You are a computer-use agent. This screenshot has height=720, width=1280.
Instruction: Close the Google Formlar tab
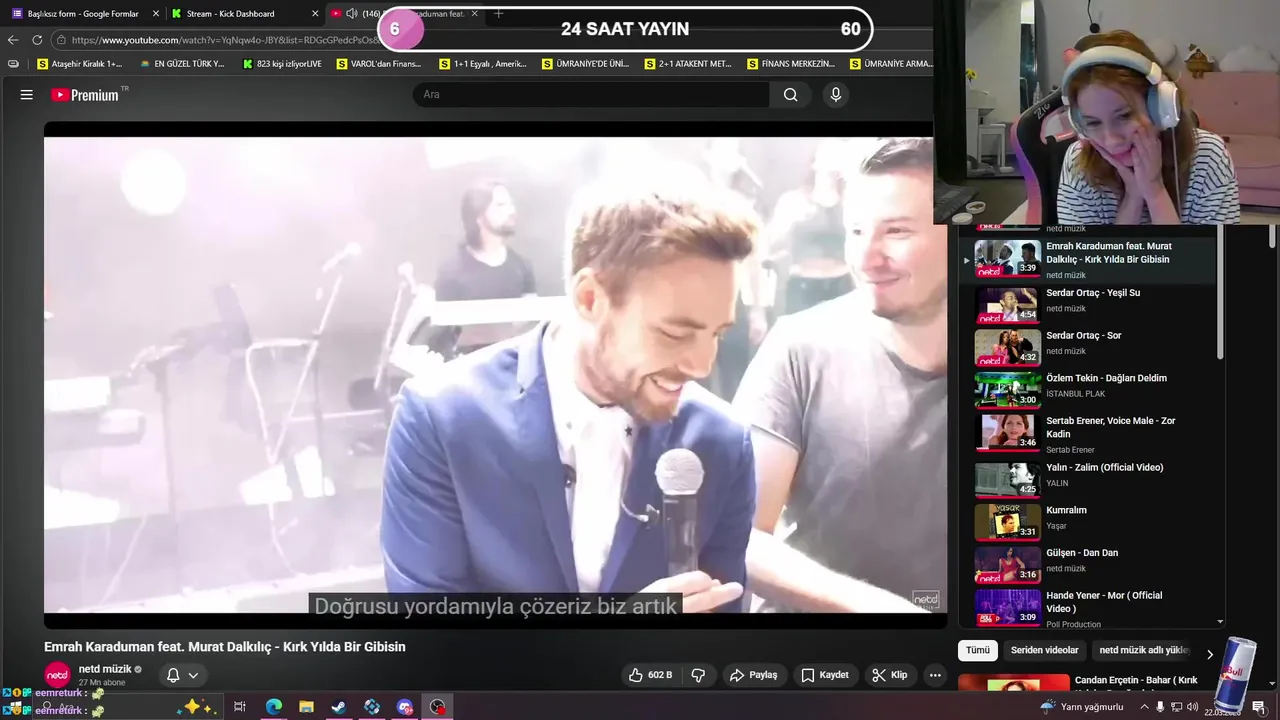[x=156, y=14]
